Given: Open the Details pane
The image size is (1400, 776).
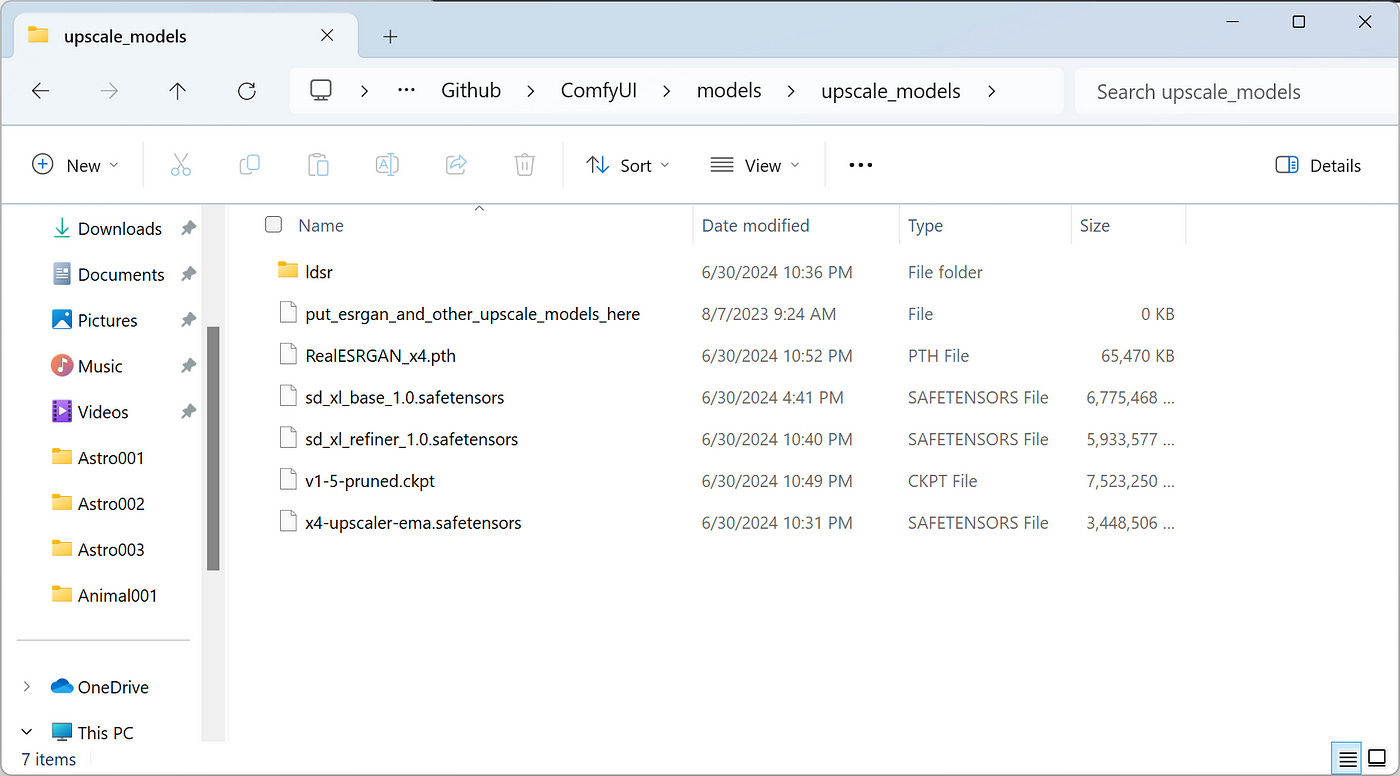Looking at the screenshot, I should [1317, 165].
